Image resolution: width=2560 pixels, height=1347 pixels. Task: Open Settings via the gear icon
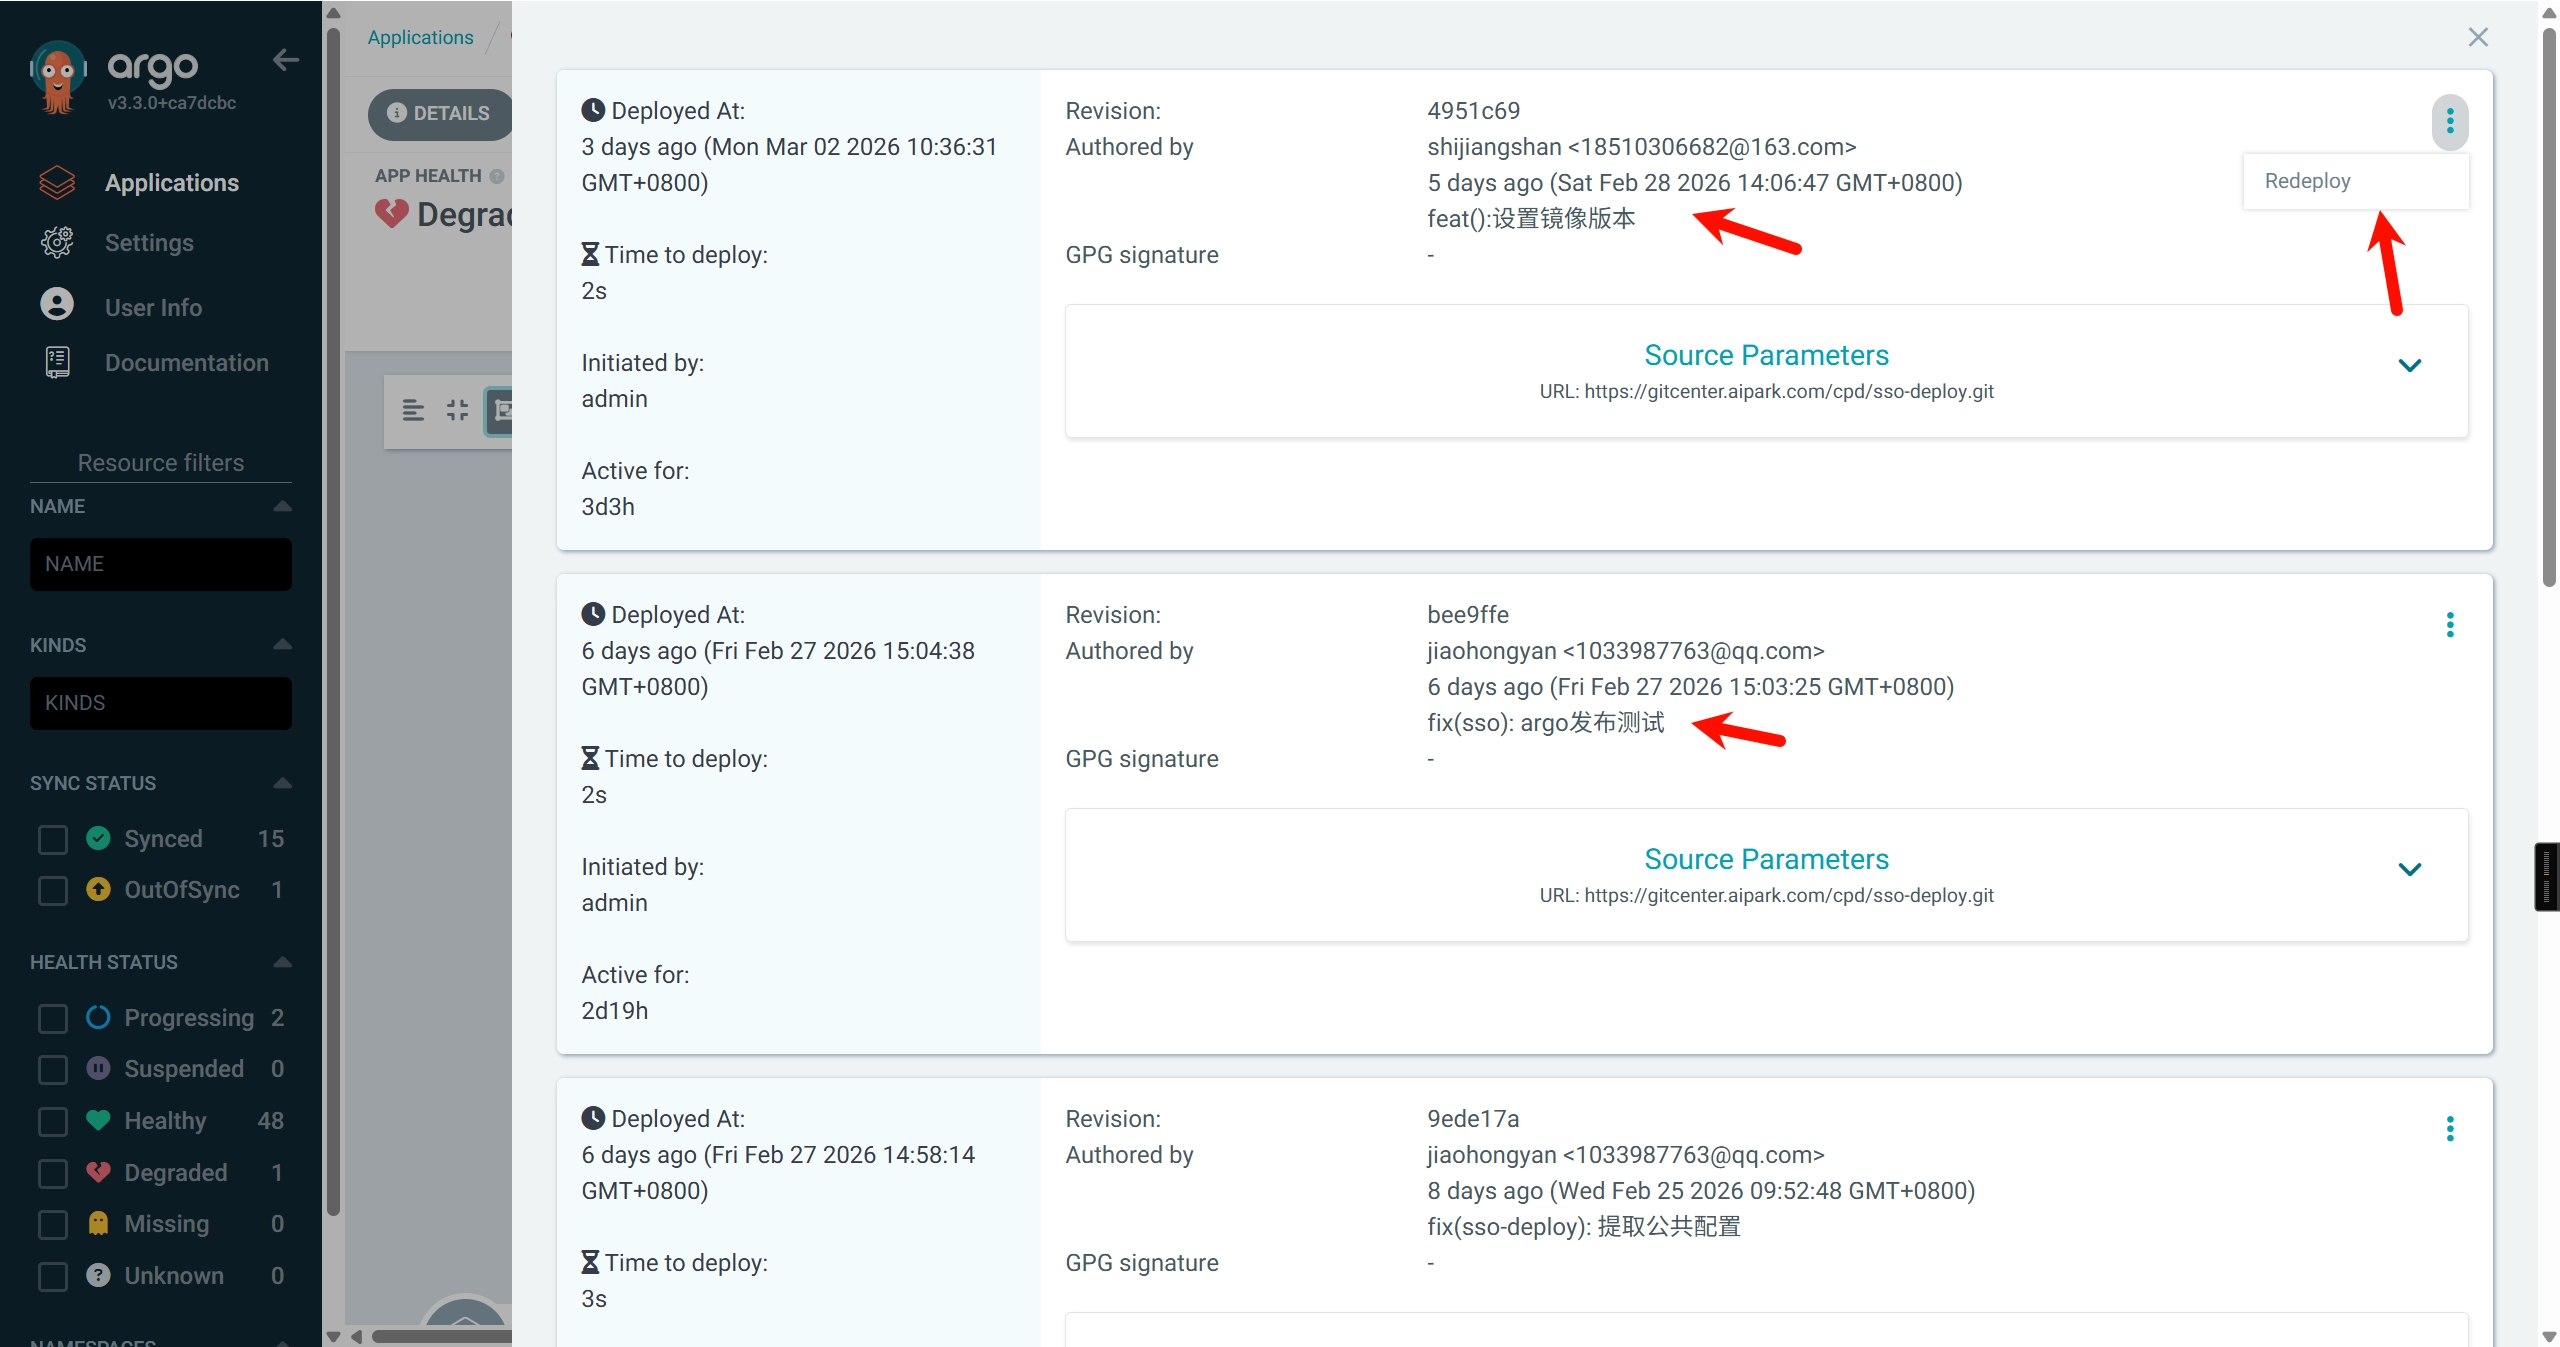[x=57, y=243]
